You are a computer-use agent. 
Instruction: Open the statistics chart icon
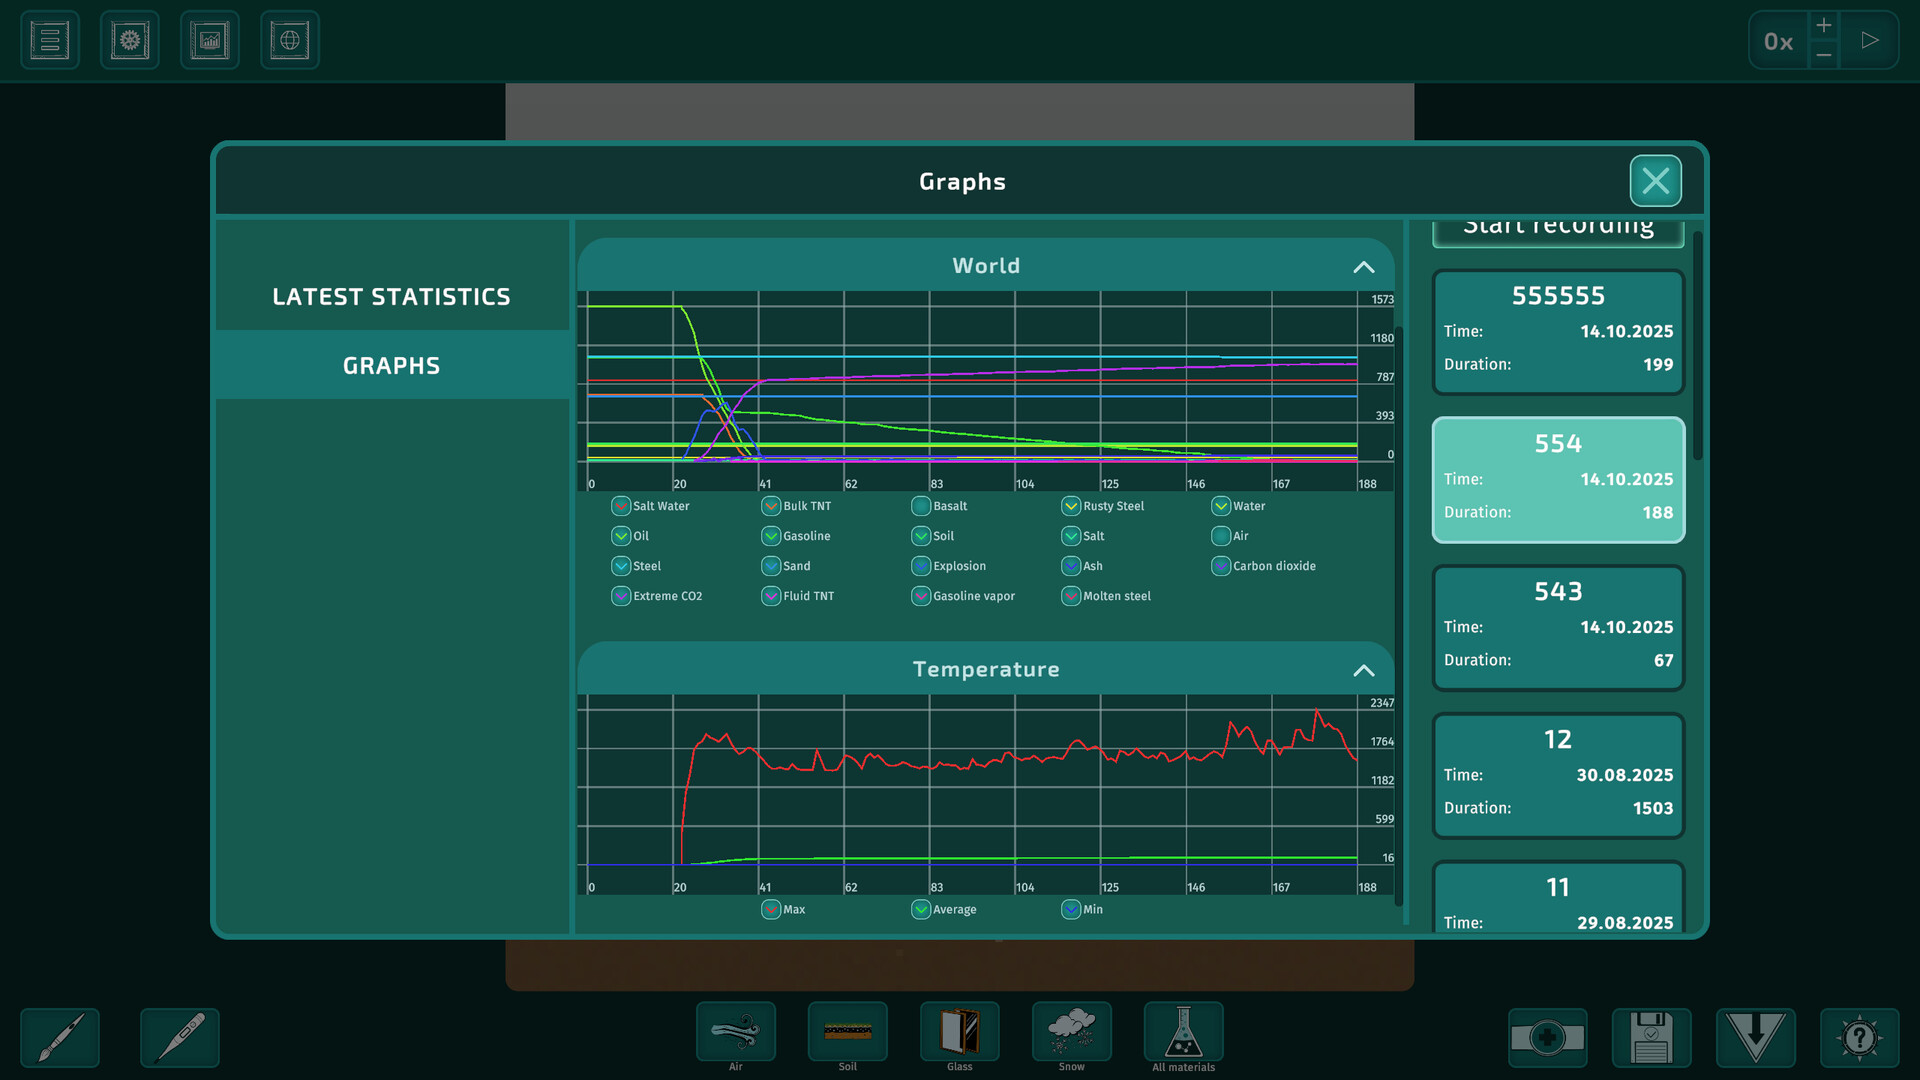(209, 40)
